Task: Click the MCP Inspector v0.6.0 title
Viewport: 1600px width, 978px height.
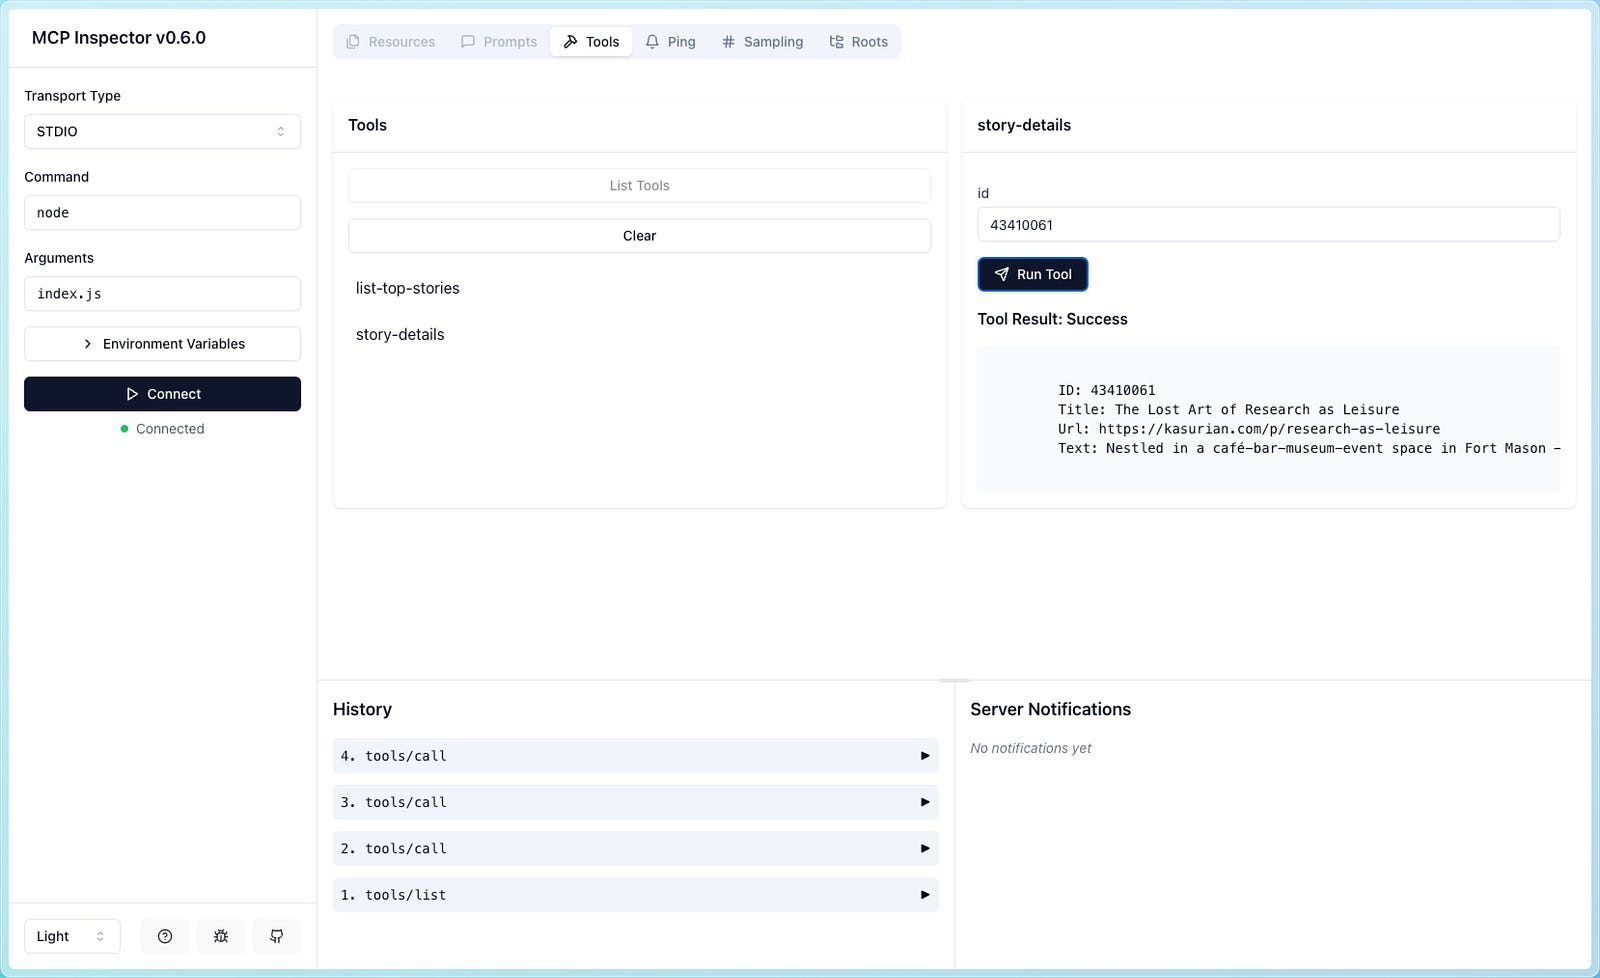Action: (119, 38)
